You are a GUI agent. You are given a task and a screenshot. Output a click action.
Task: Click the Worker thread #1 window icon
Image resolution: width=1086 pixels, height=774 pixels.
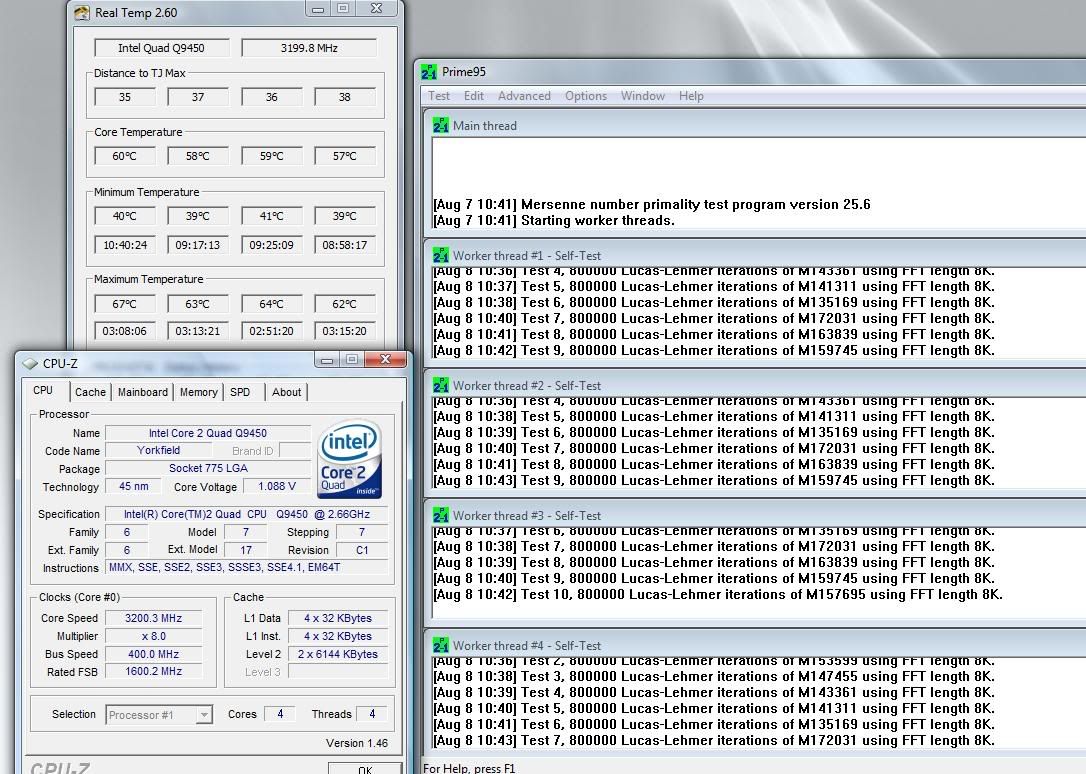(x=440, y=255)
